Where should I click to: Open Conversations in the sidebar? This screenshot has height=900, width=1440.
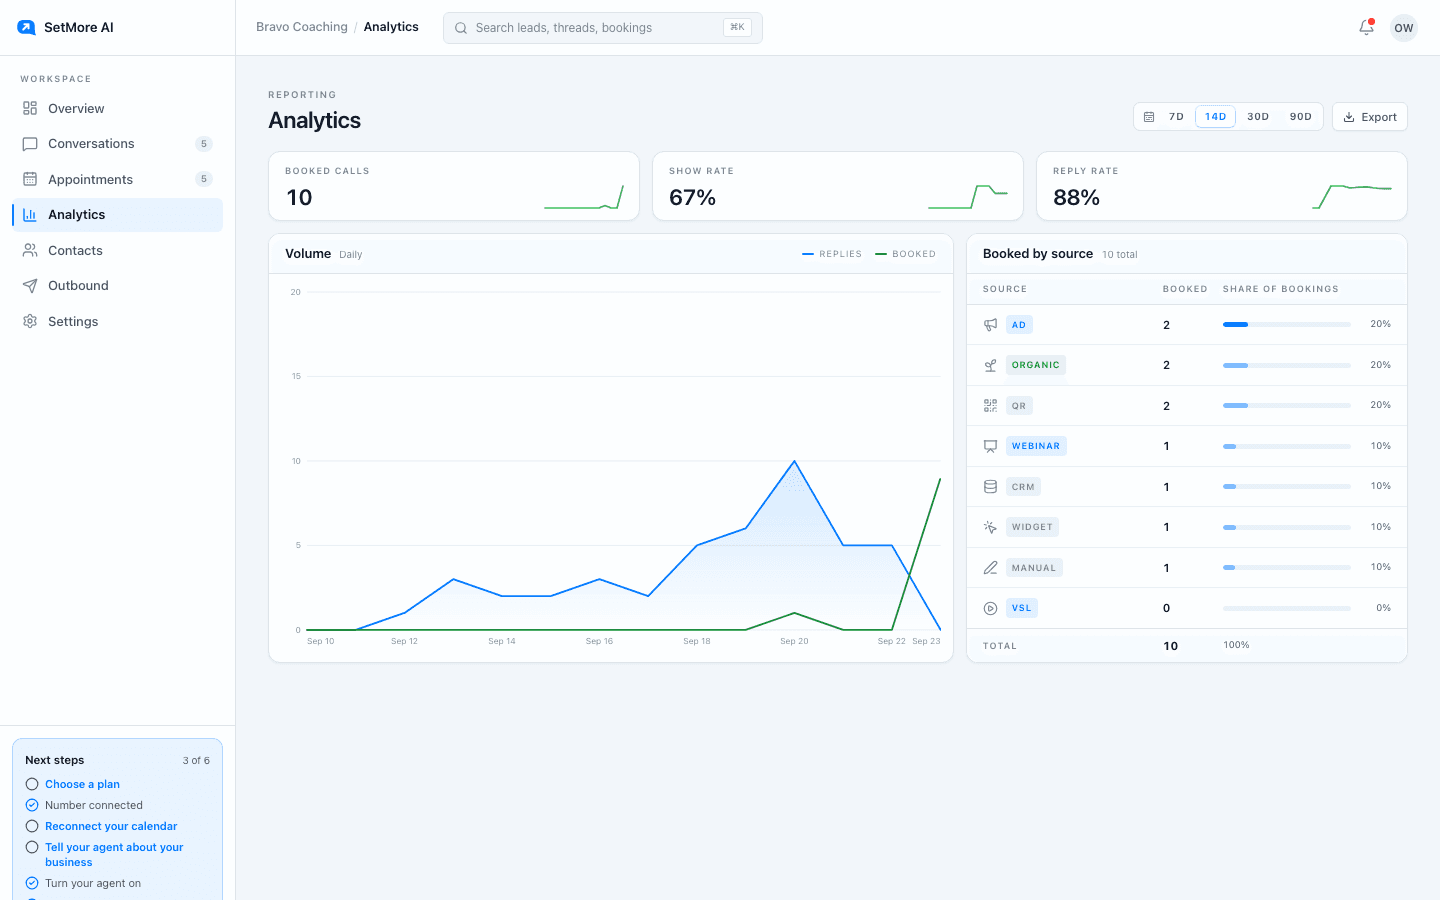tap(117, 144)
